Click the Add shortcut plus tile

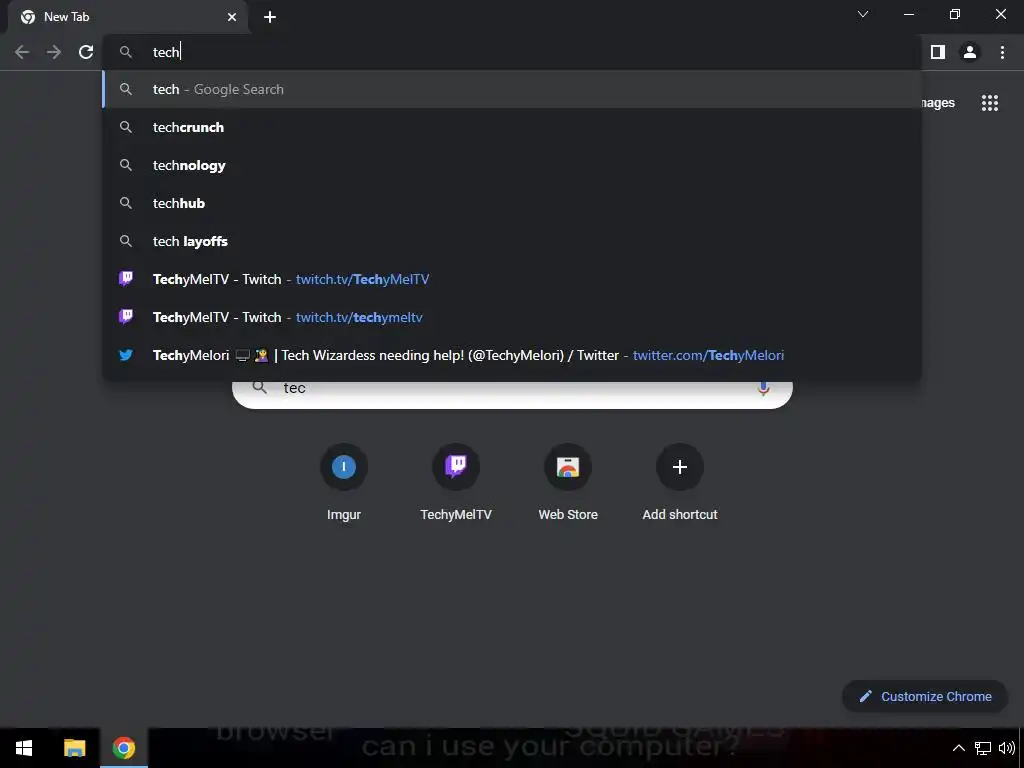[x=680, y=483]
